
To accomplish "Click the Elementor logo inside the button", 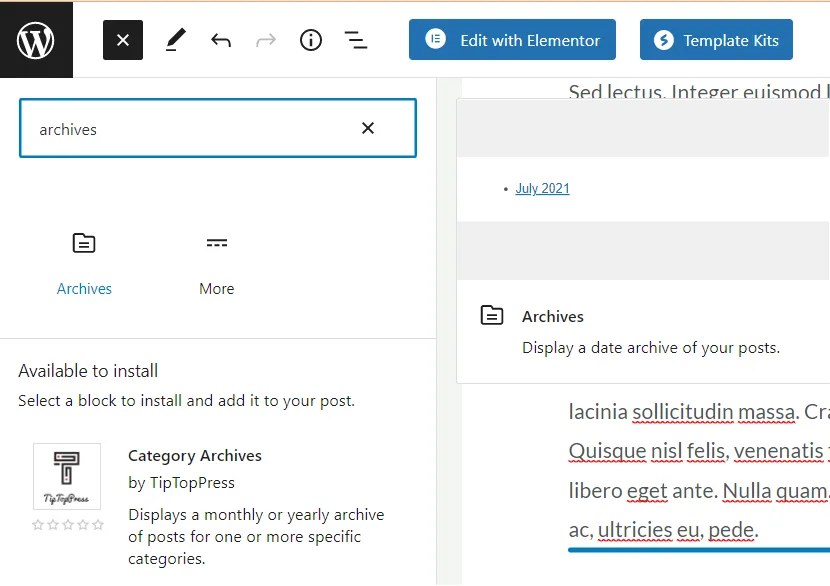I will (x=435, y=40).
